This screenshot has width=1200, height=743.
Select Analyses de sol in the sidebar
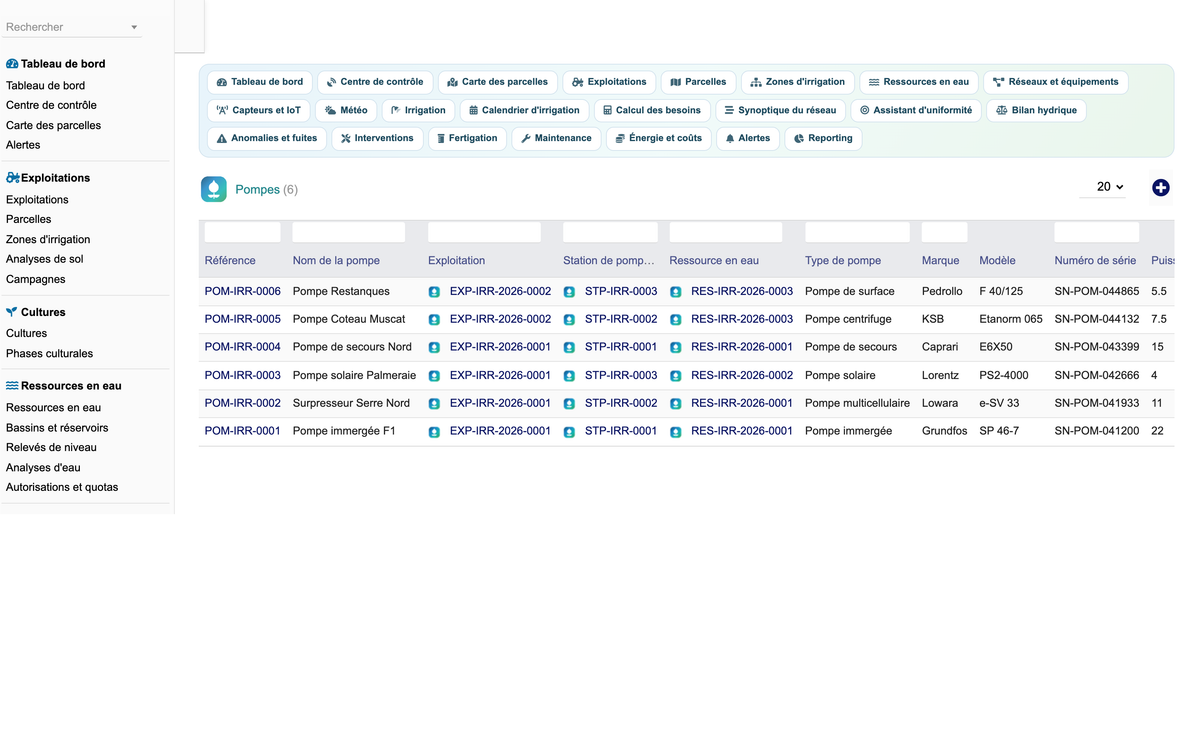pos(45,260)
